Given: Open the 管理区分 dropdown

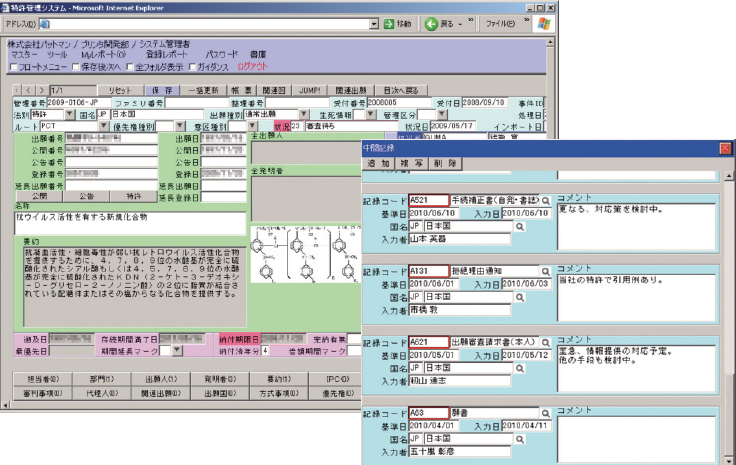Looking at the screenshot, I should pos(442,114).
